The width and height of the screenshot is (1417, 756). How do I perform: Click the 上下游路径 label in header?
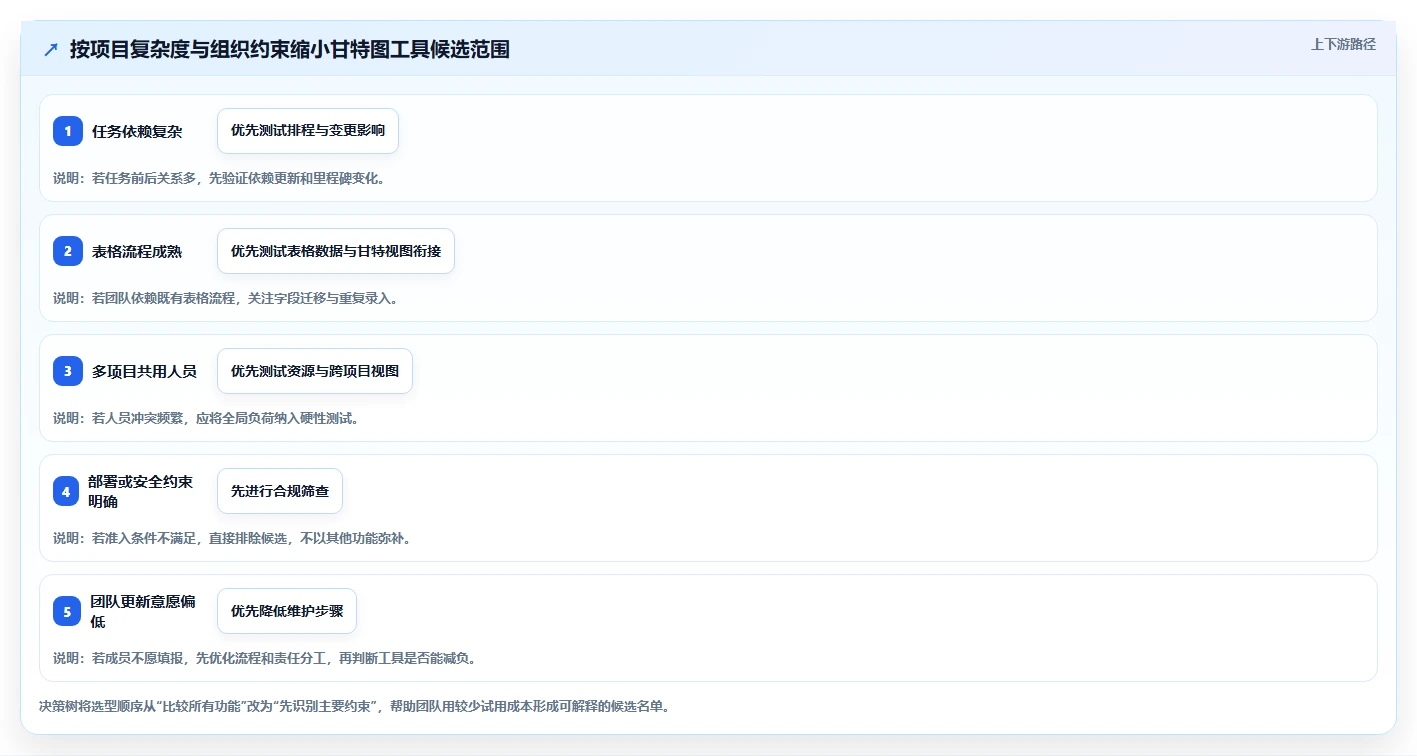tap(1343, 44)
